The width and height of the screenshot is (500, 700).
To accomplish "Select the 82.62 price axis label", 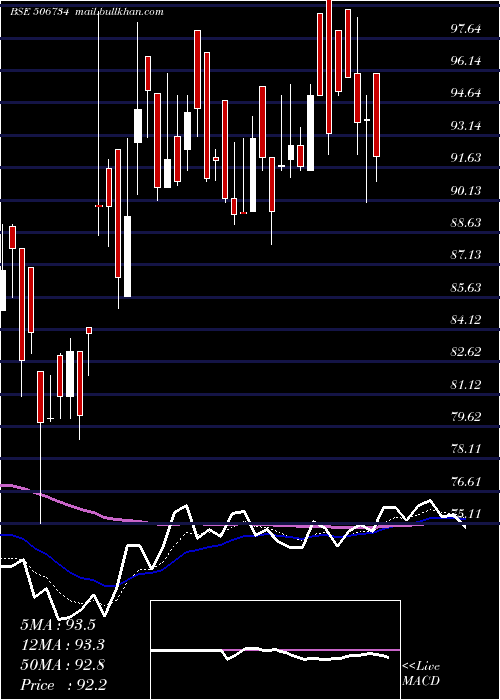I will tap(466, 351).
